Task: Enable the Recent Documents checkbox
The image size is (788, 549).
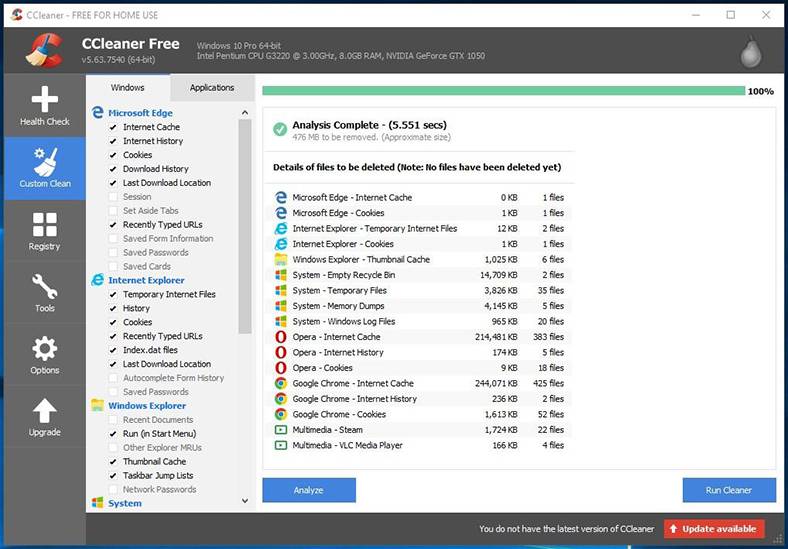Action: click(113, 420)
